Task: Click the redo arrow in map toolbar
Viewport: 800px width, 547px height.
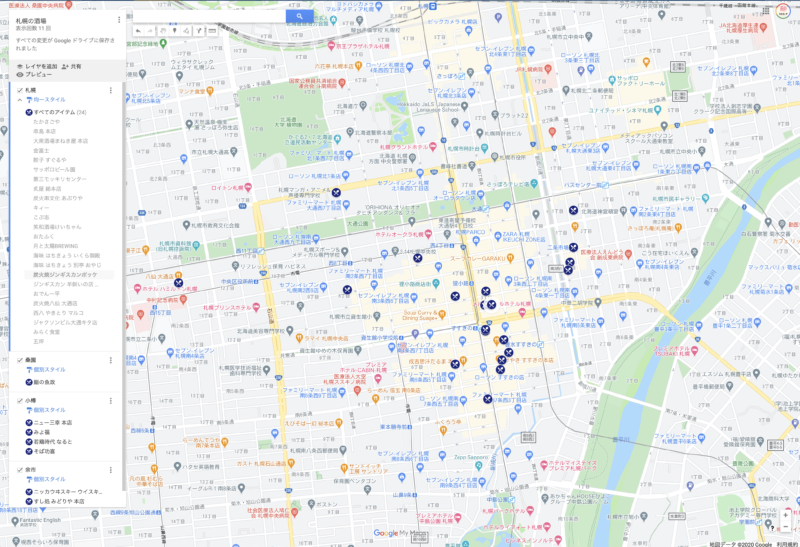Action: [150, 31]
